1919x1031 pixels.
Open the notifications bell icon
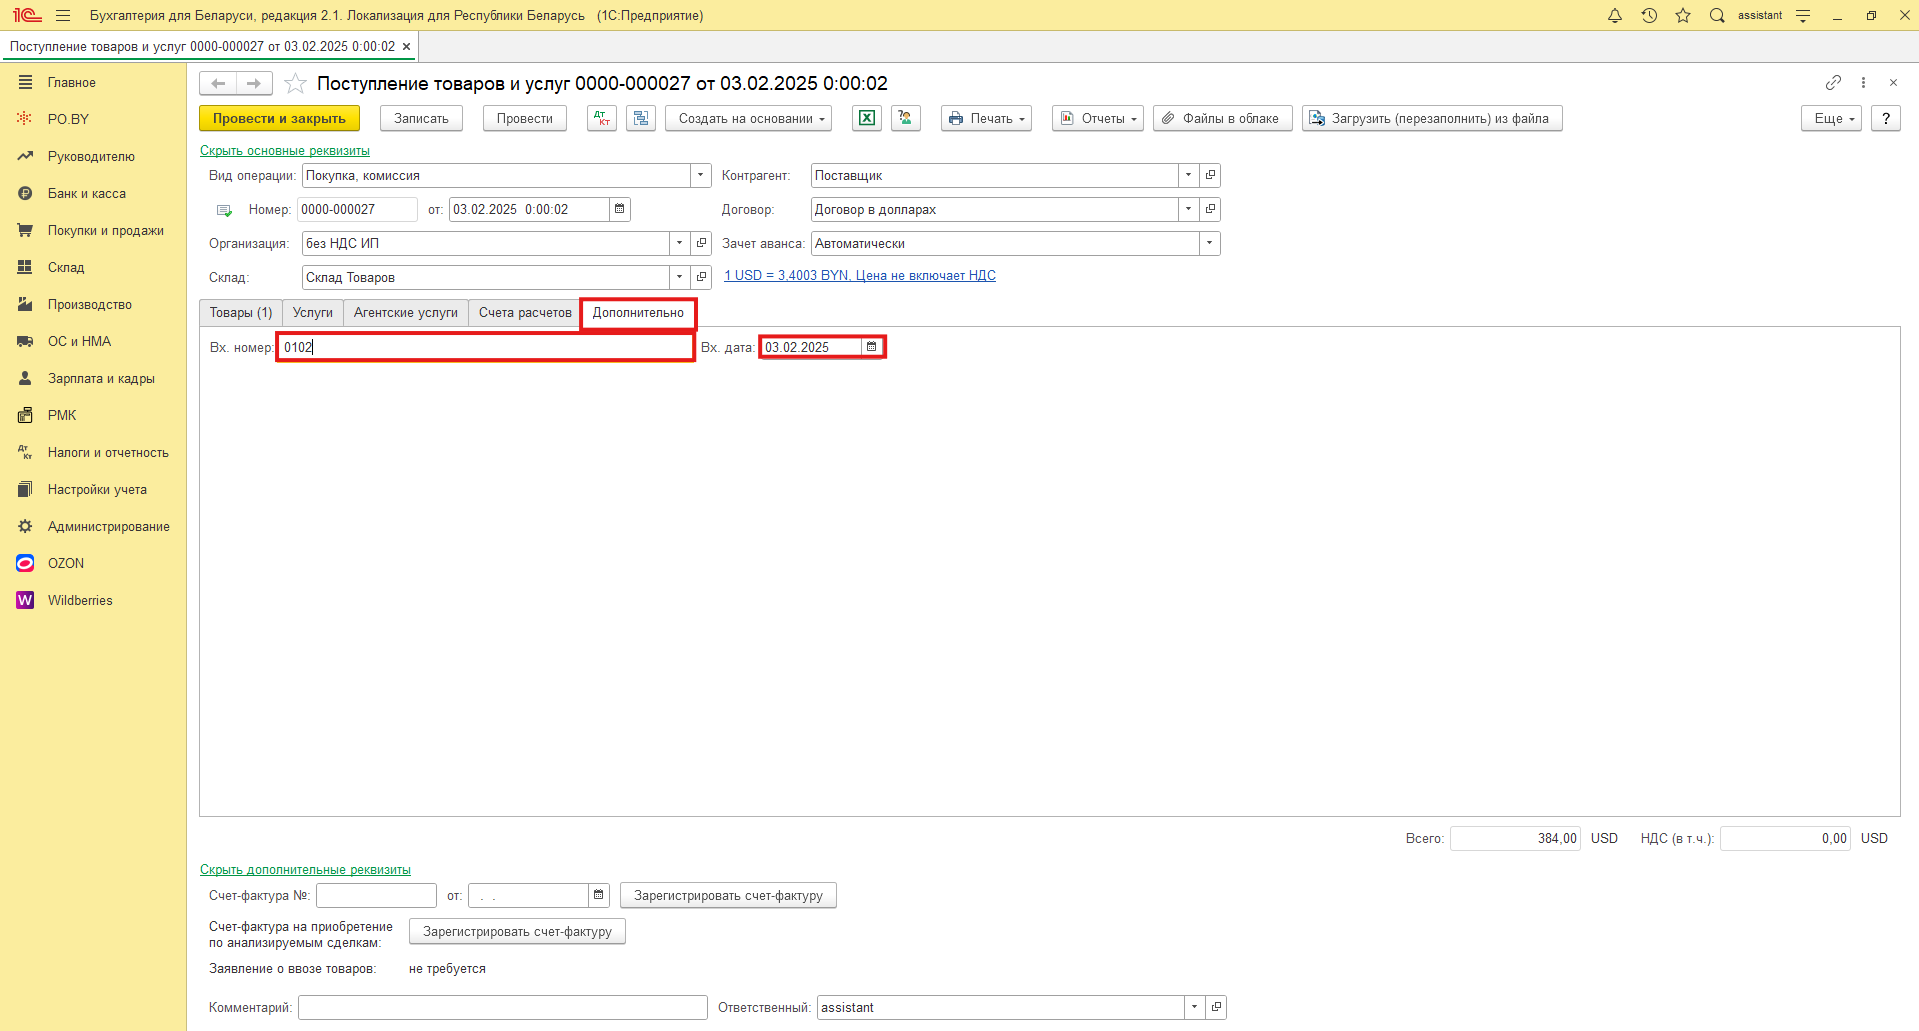point(1614,15)
